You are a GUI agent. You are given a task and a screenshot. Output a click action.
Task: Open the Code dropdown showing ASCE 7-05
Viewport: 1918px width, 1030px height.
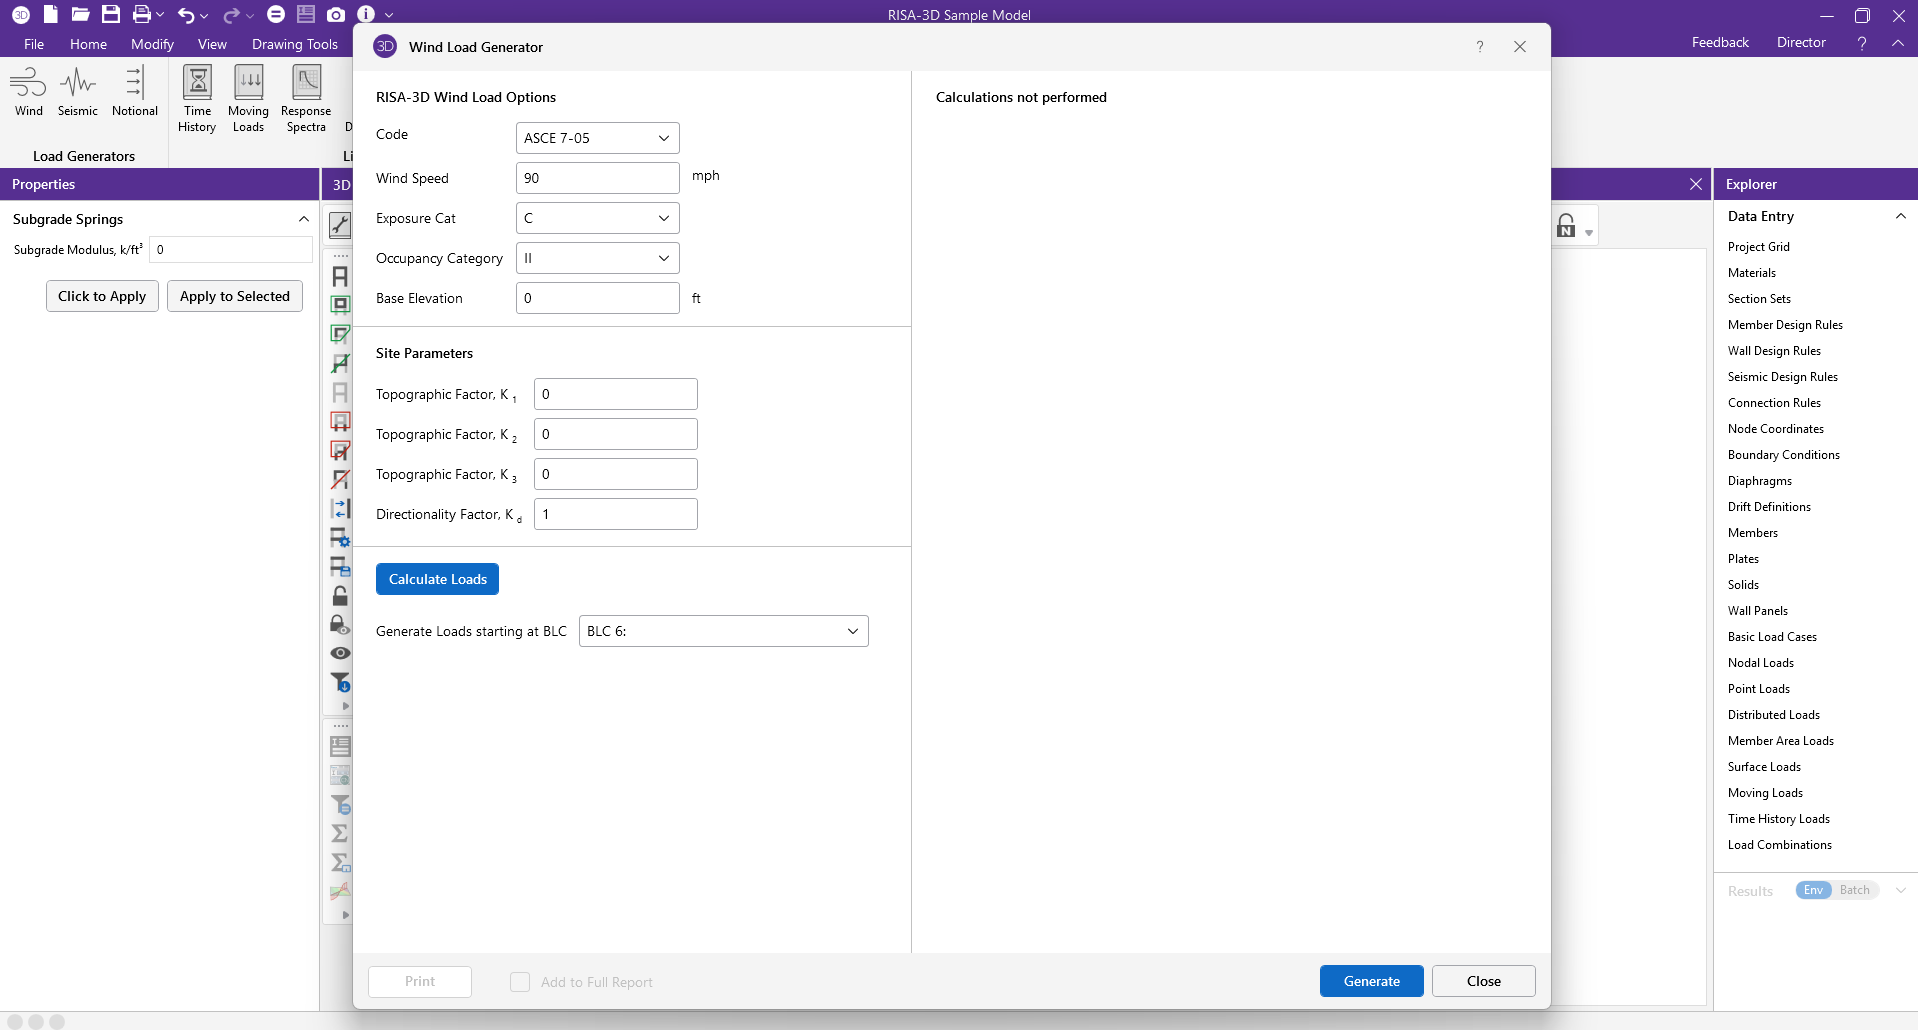tap(598, 138)
